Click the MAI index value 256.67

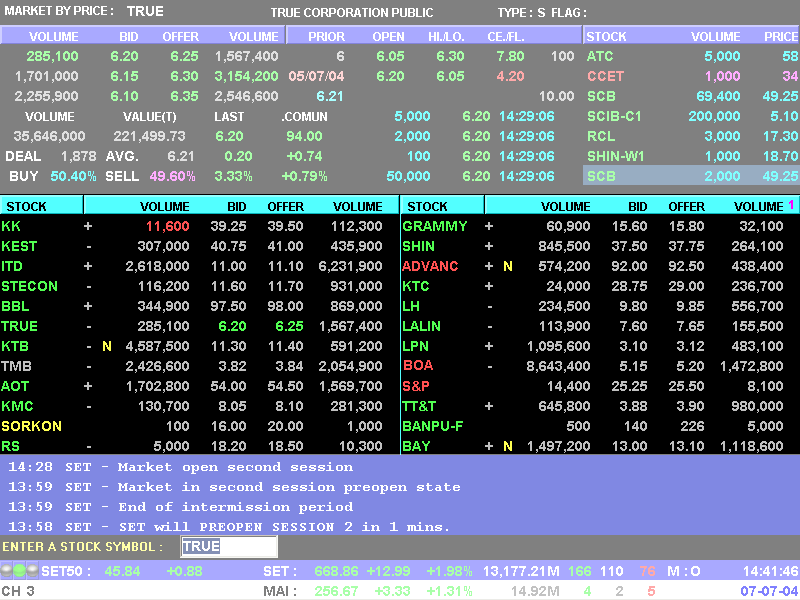pyautogui.click(x=337, y=591)
